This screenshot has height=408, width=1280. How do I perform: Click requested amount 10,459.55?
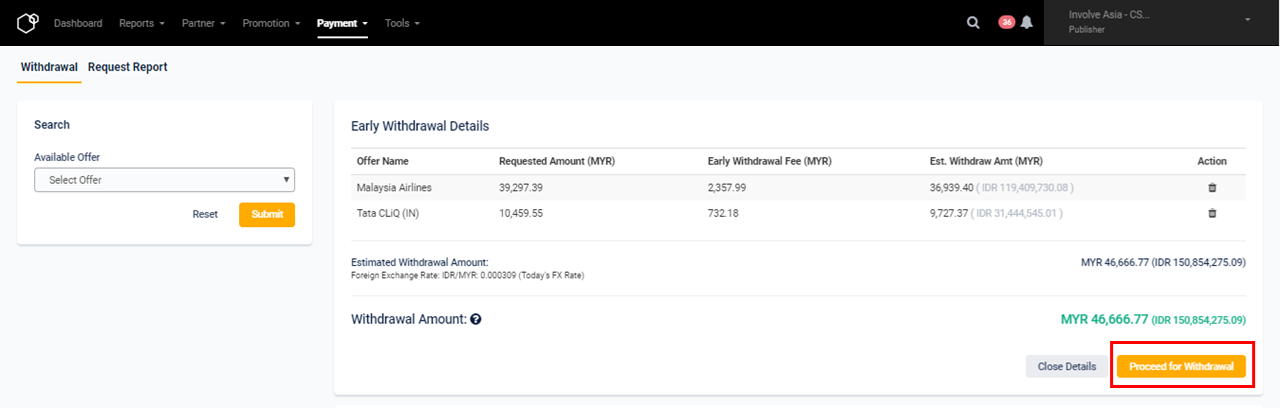[x=523, y=213]
